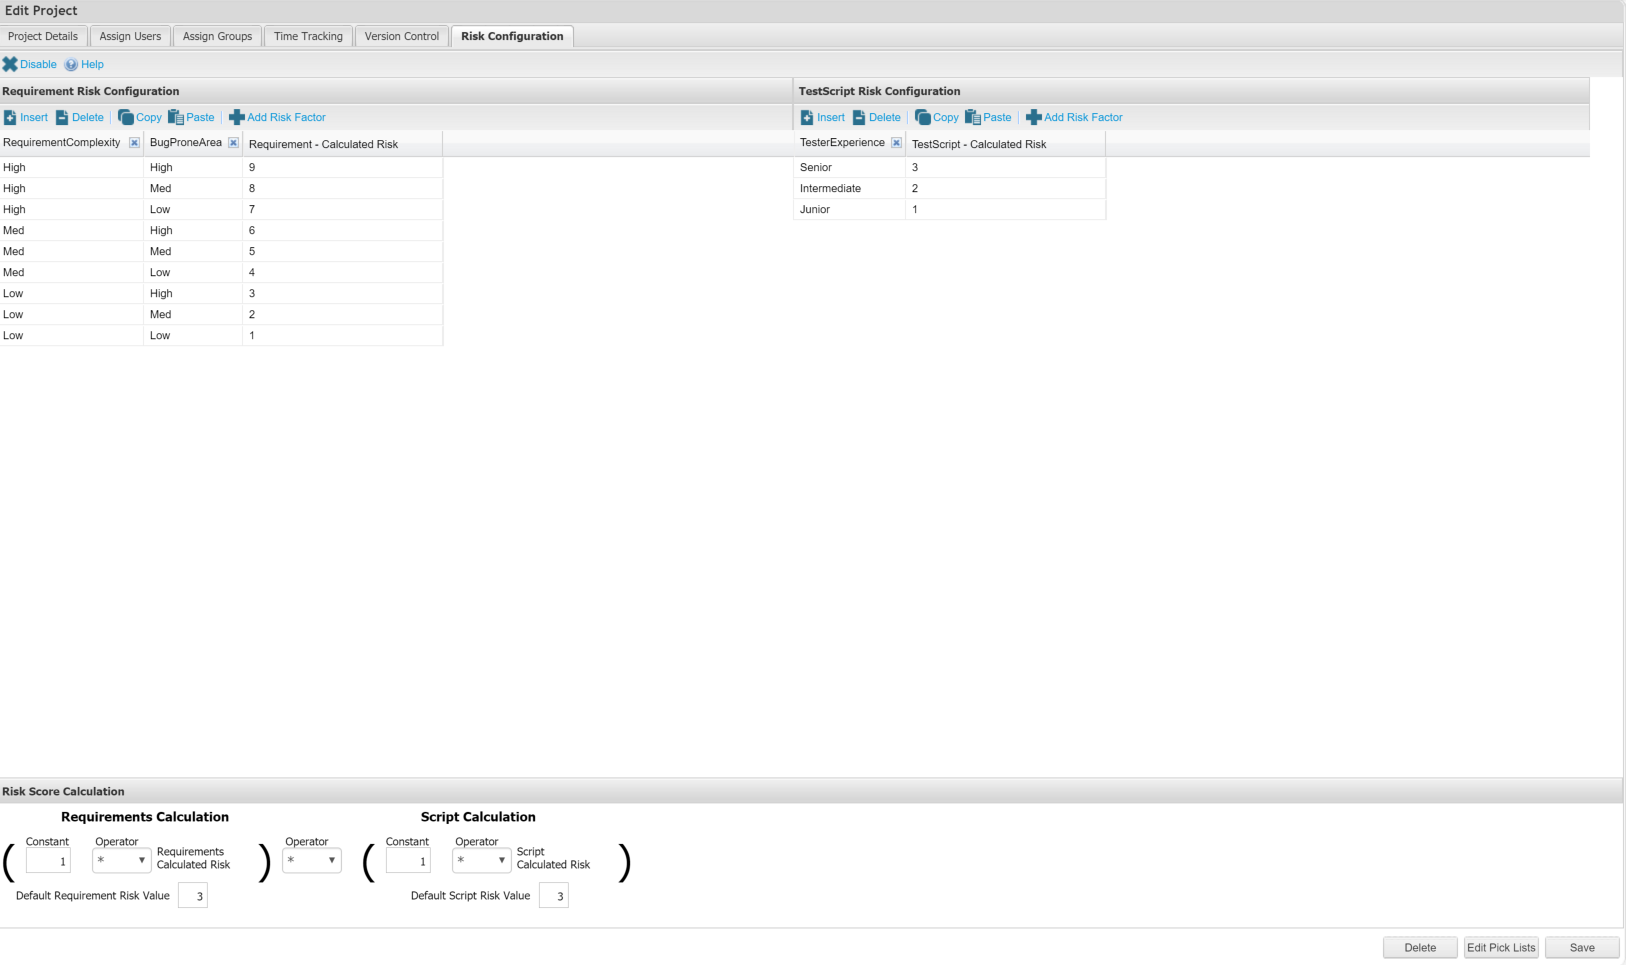Image resolution: width=1626 pixels, height=965 pixels.
Task: Click the Save button
Action: click(1581, 947)
